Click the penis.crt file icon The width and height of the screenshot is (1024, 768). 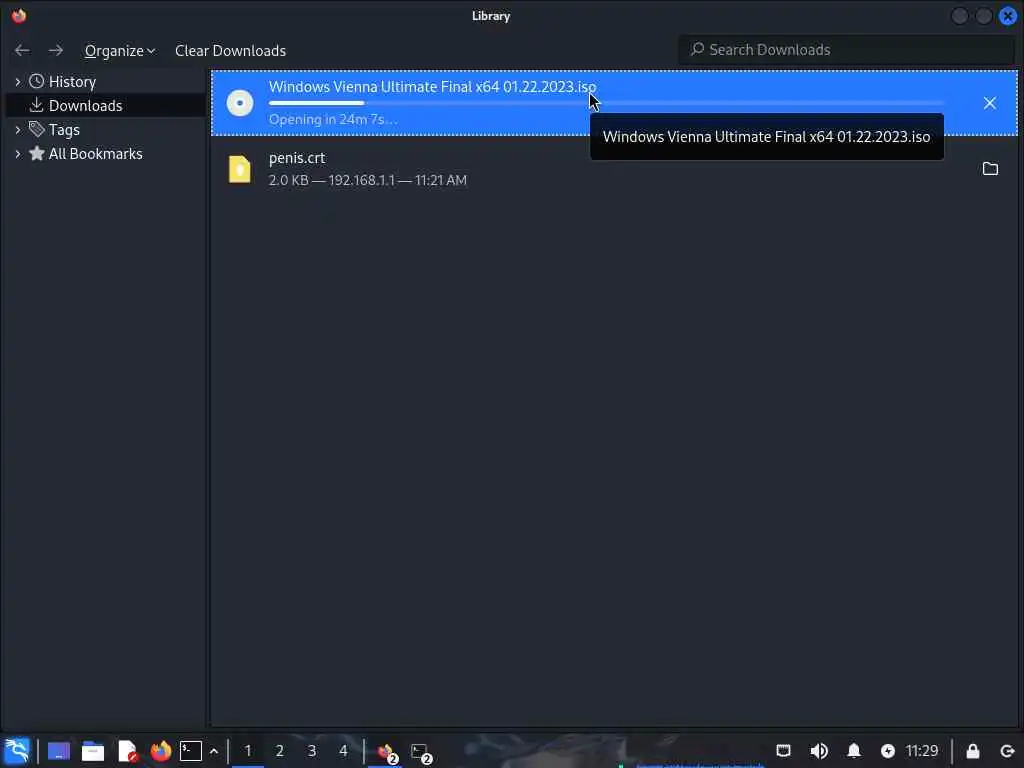pyautogui.click(x=240, y=169)
